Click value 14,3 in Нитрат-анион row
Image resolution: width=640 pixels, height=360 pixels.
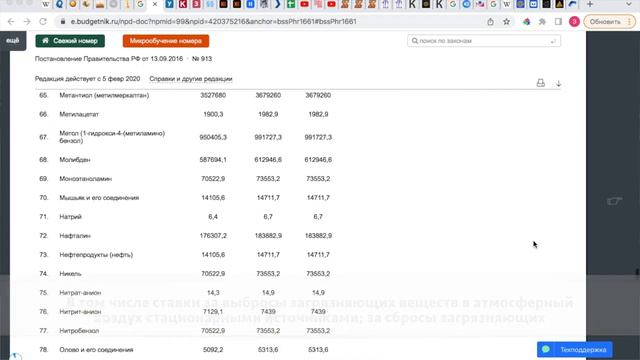pos(213,293)
